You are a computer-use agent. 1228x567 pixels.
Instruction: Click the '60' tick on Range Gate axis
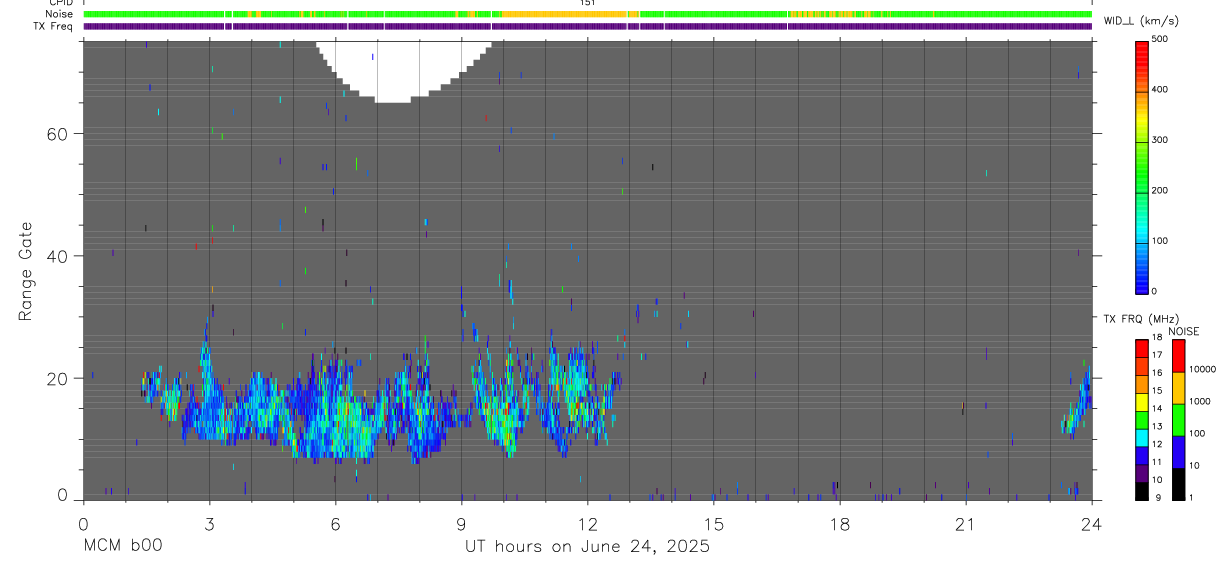click(57, 134)
